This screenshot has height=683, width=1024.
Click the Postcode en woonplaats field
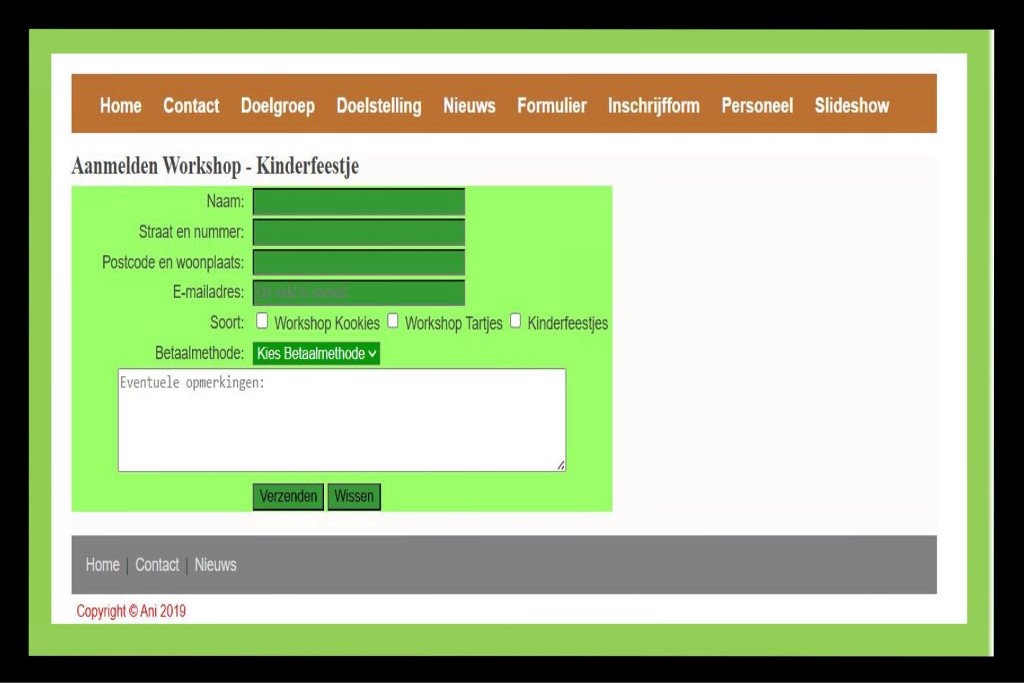358,262
